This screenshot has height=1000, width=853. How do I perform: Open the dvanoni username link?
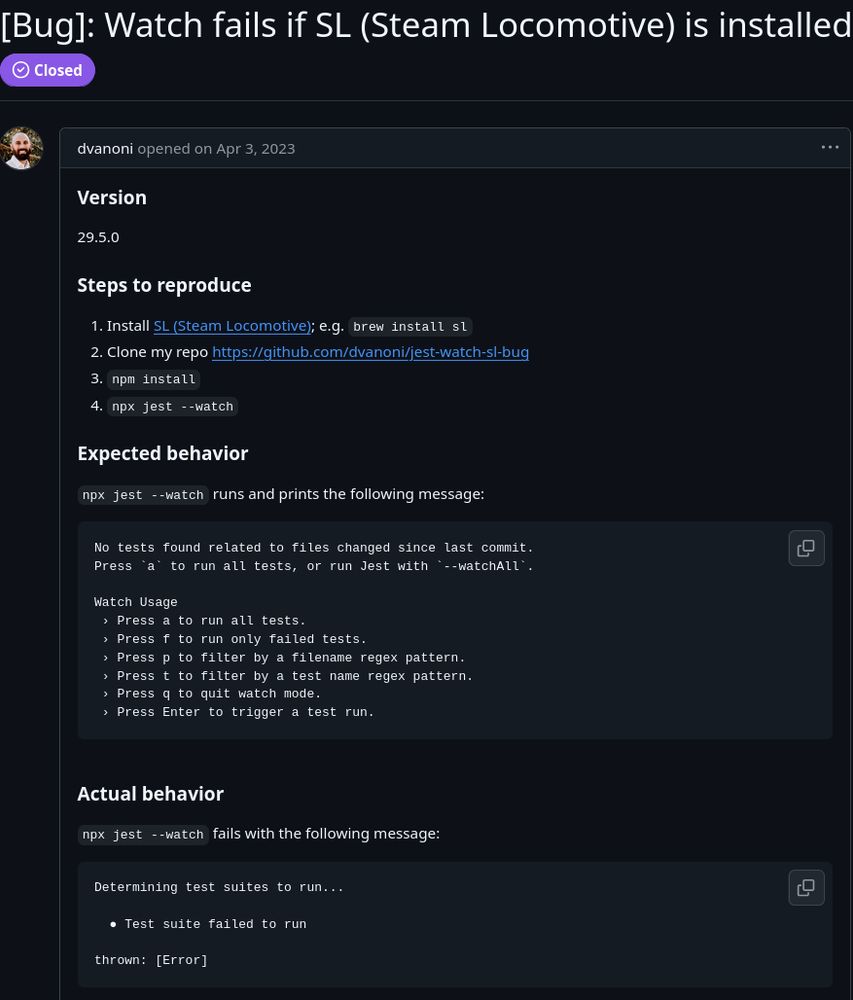click(105, 148)
